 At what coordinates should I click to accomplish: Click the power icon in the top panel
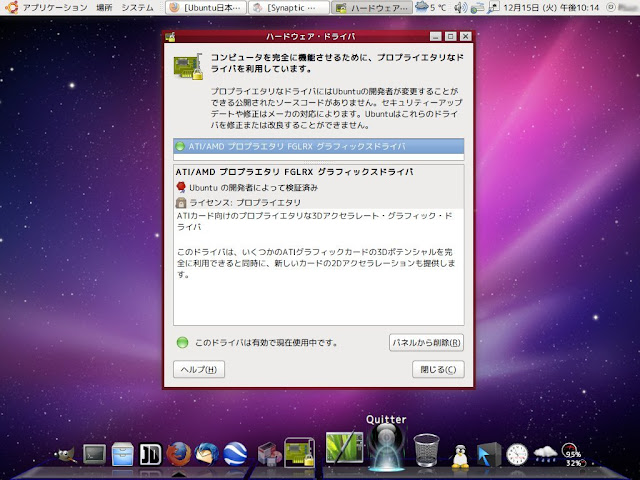click(611, 7)
